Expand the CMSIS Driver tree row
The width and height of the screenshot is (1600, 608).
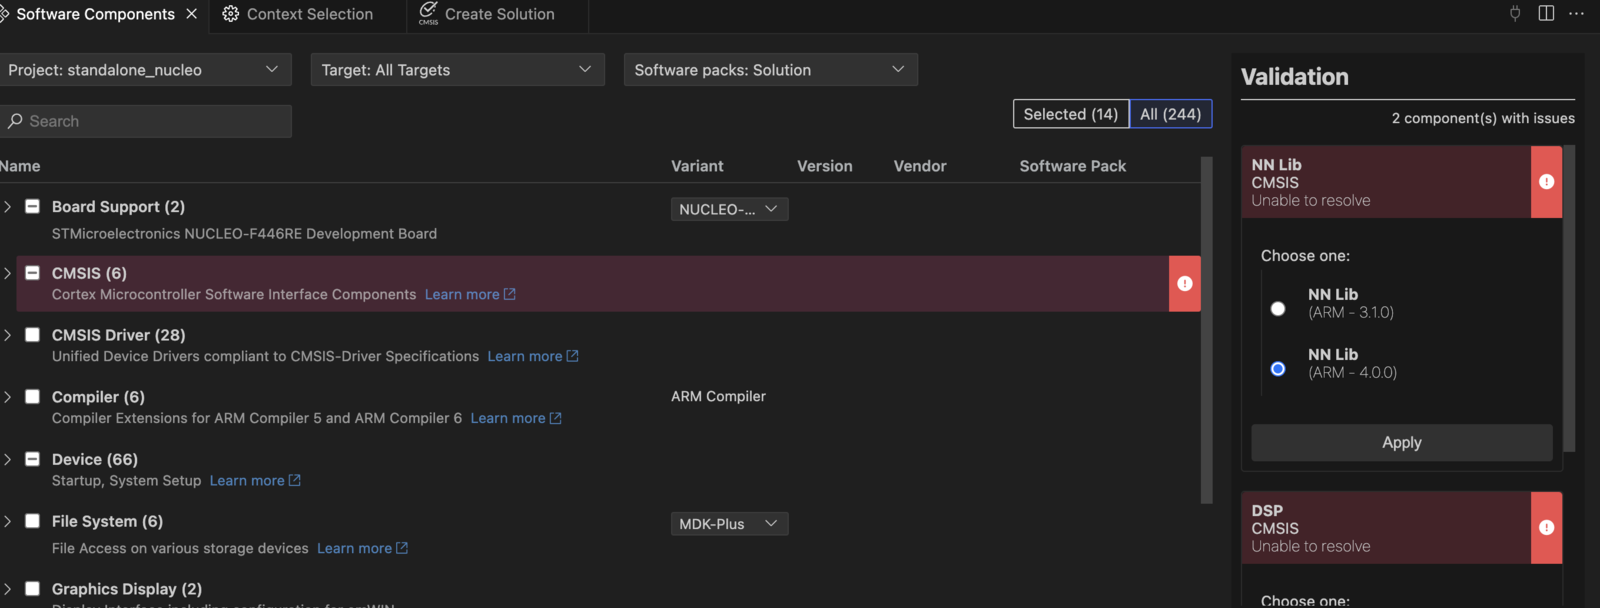coord(8,335)
